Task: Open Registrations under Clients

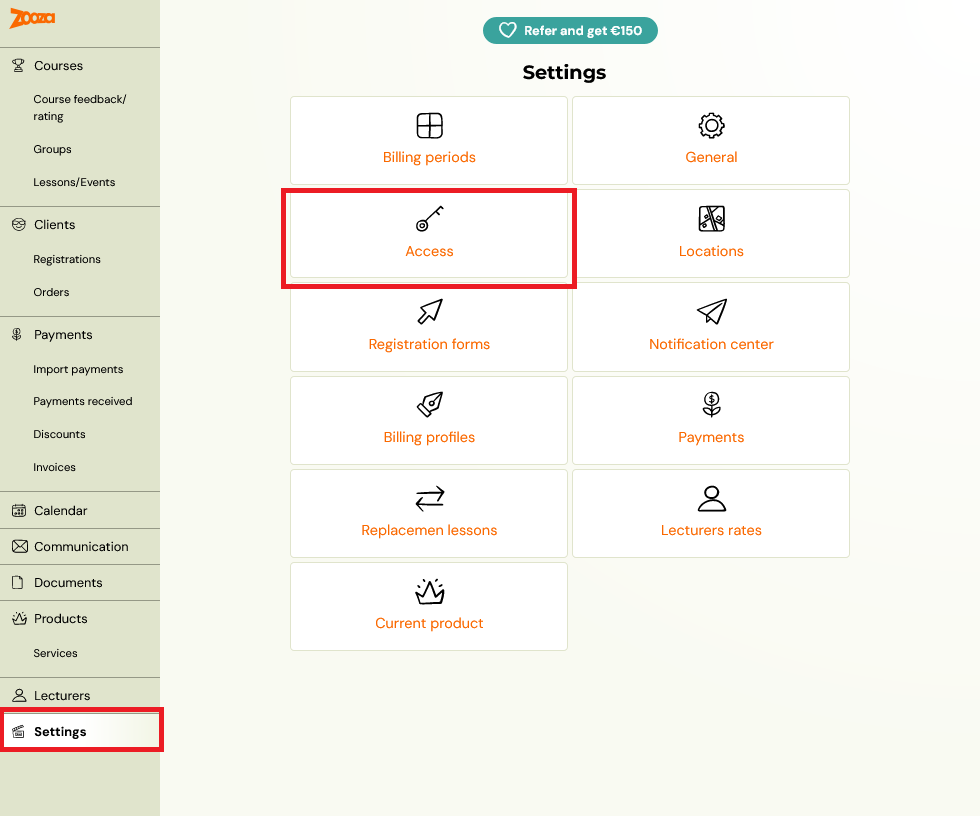Action: (x=67, y=259)
